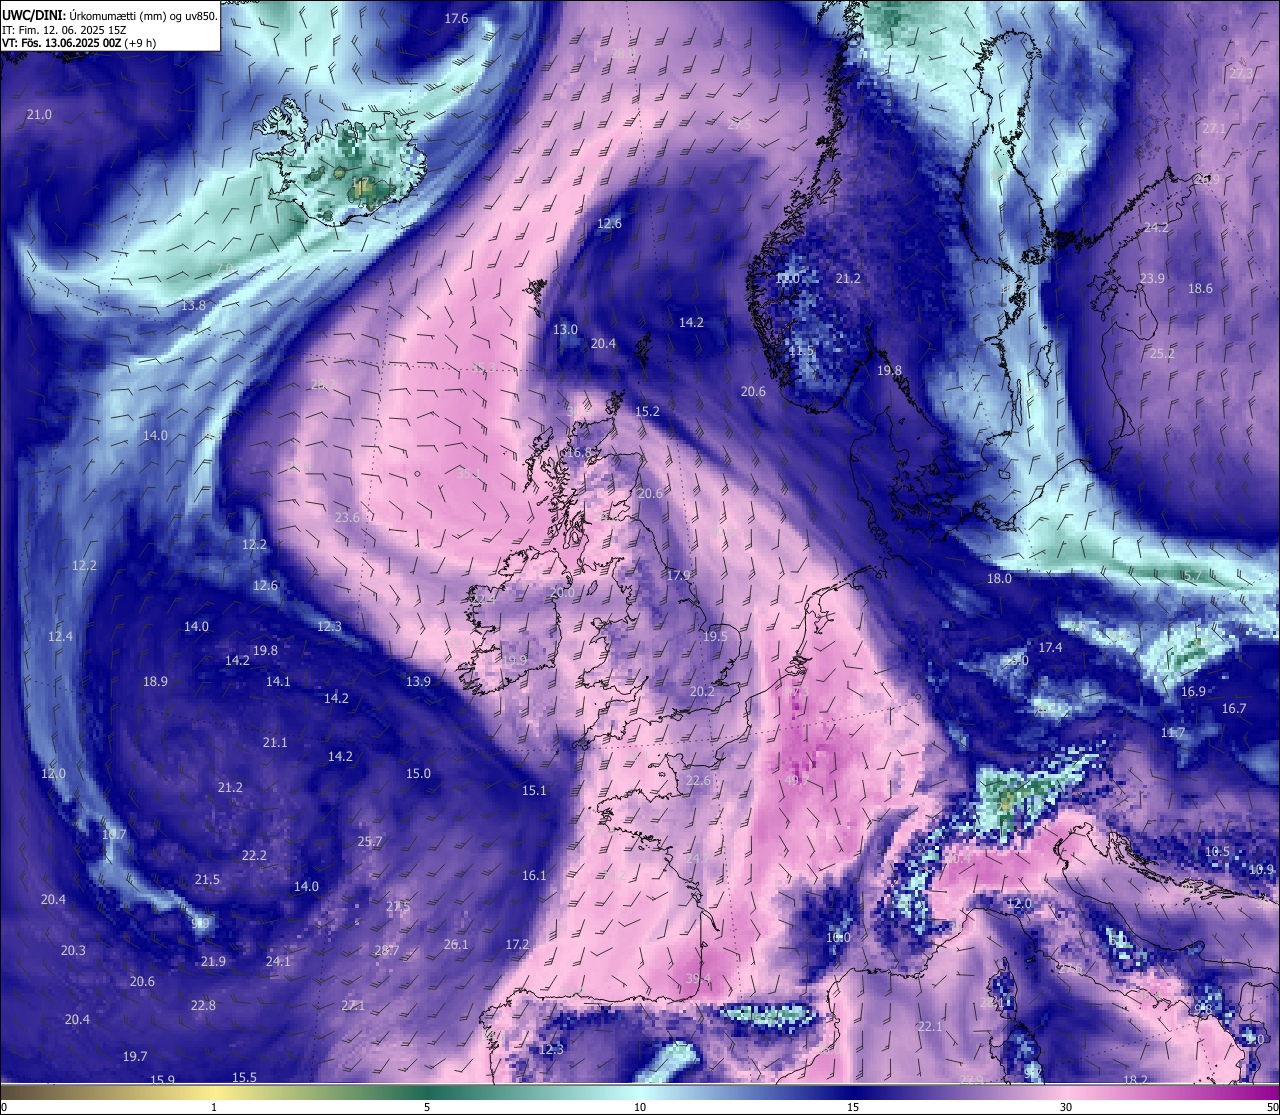
Task: Select the '21.1' value over the Atlantic
Action: coord(275,742)
